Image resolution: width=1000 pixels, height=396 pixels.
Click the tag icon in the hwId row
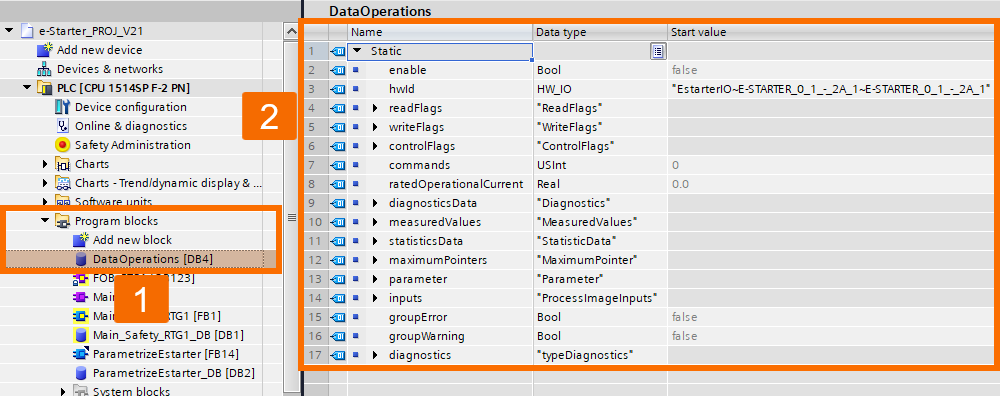pyautogui.click(x=338, y=89)
